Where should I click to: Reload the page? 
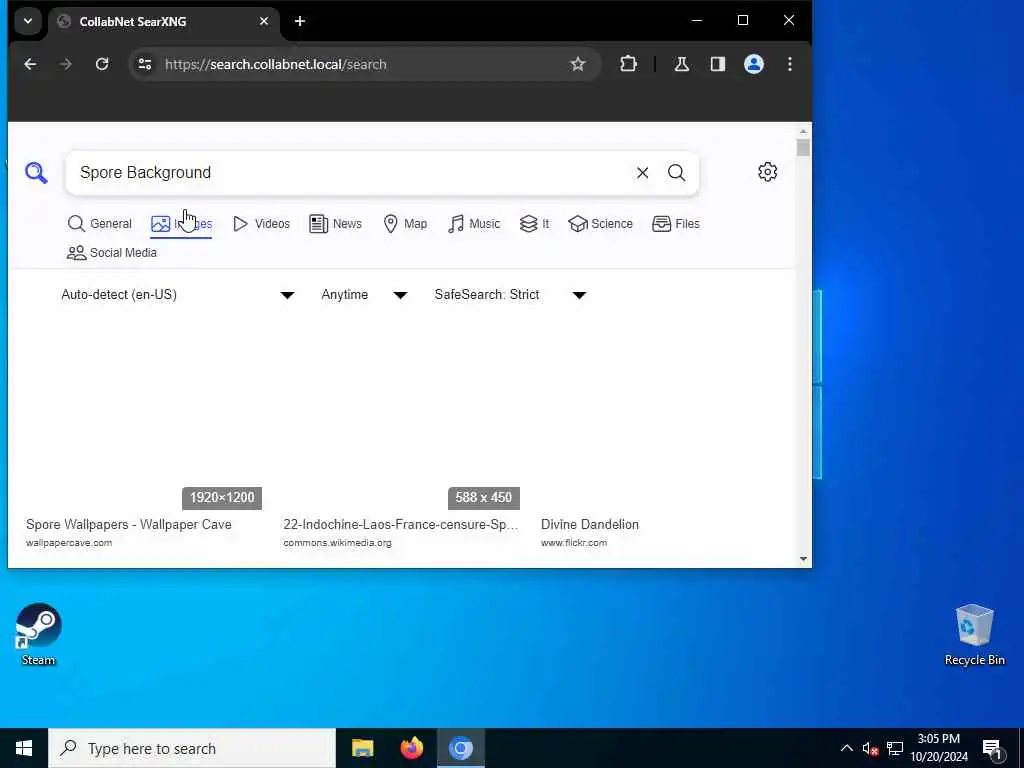[102, 64]
